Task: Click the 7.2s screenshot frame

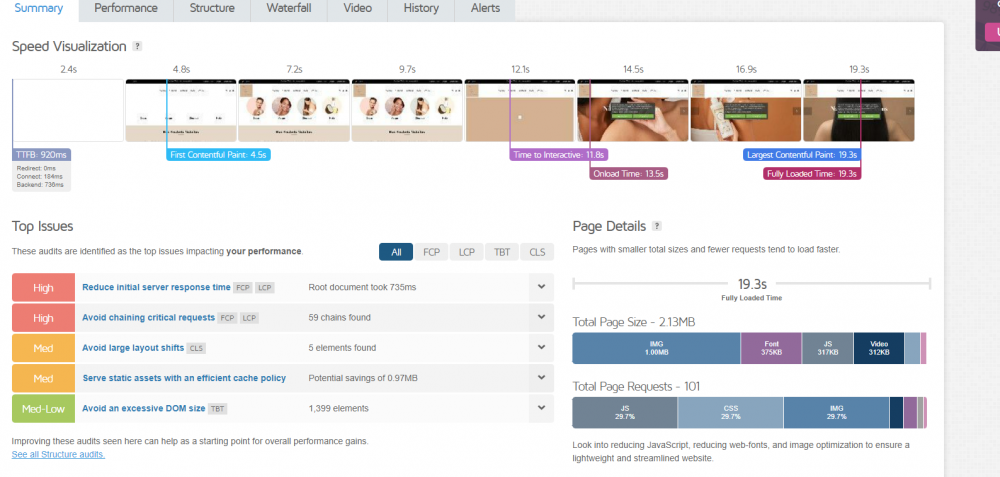Action: pyautogui.click(x=294, y=110)
